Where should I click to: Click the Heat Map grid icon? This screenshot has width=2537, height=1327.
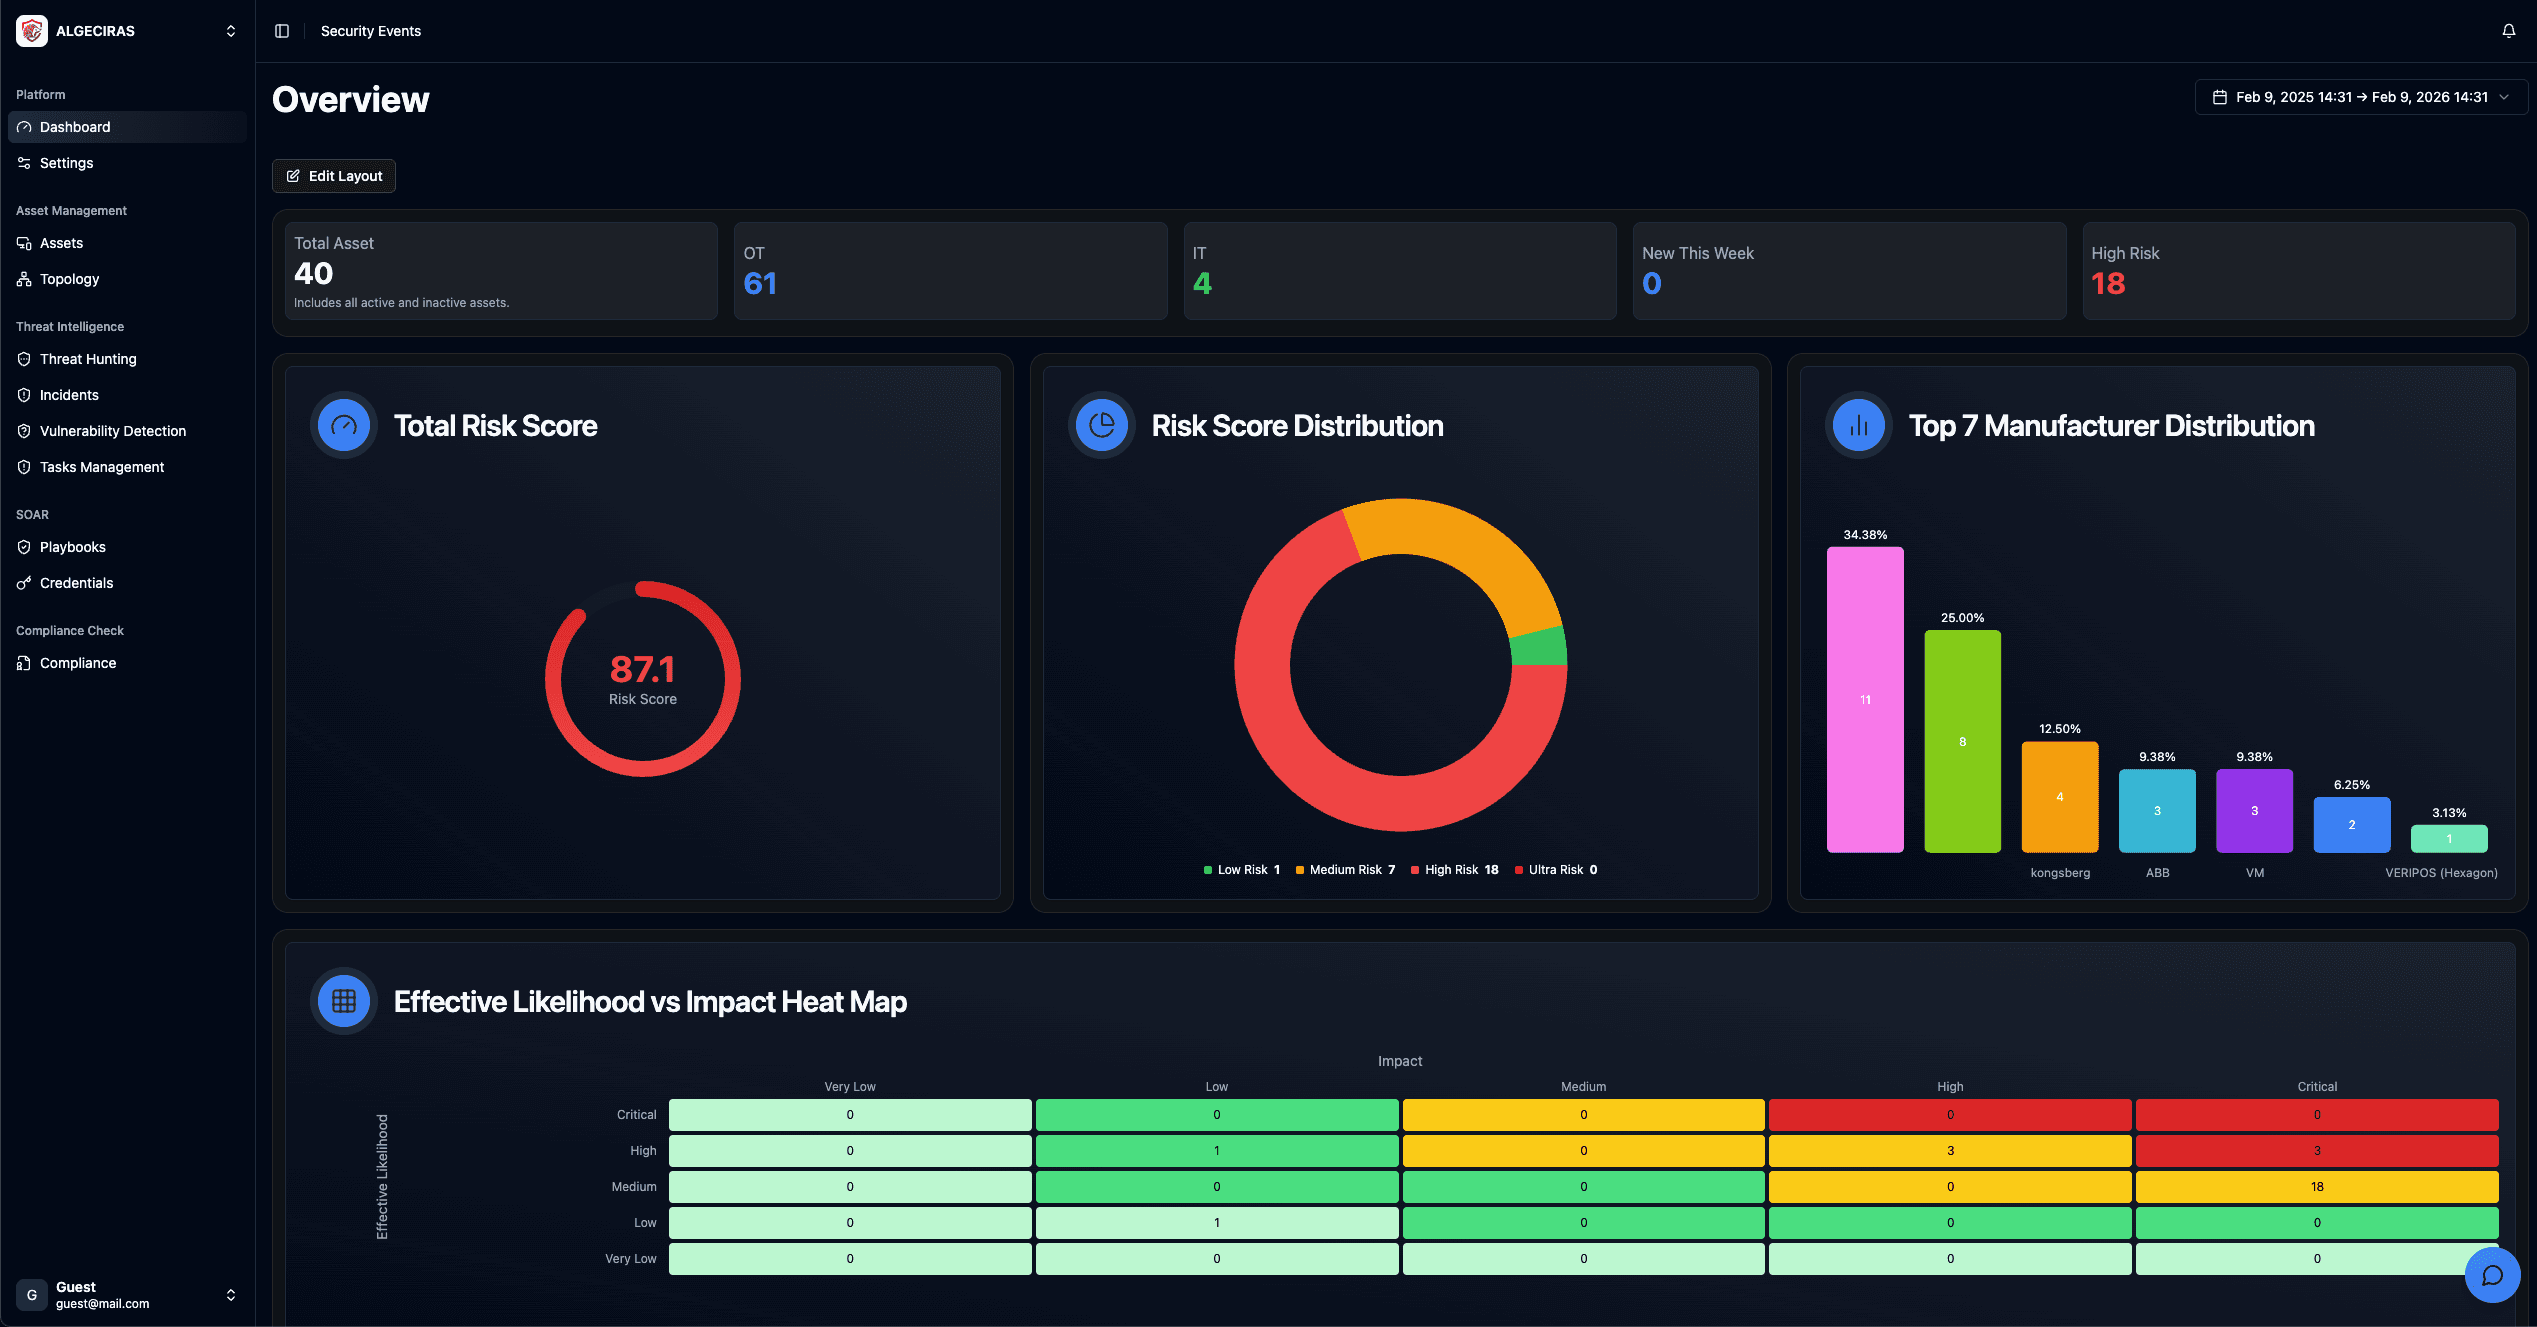[x=343, y=1001]
